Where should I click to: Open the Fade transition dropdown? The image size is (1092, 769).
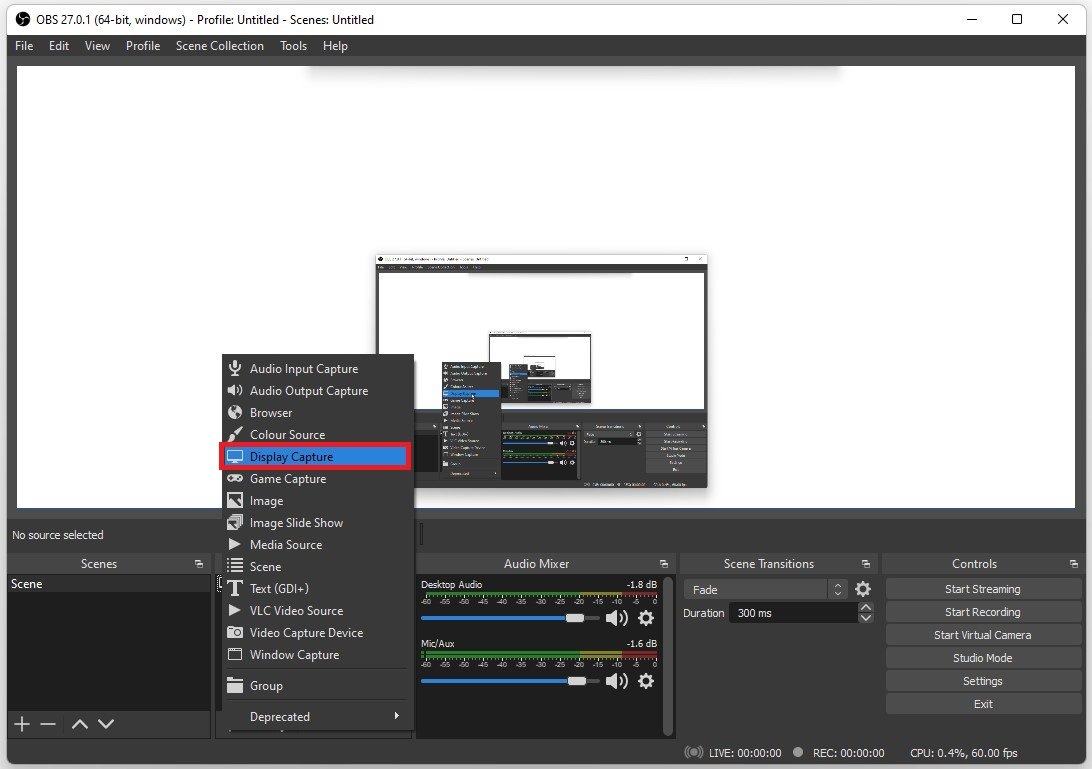point(765,590)
